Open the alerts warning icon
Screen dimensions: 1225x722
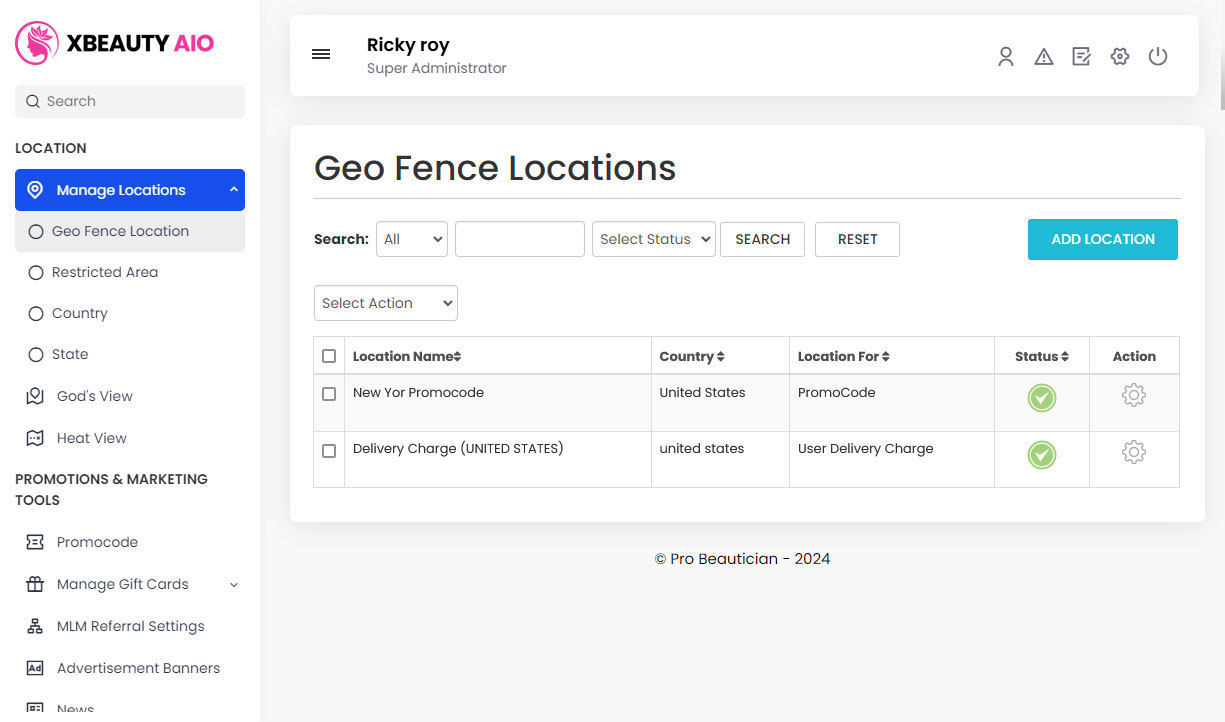(1044, 57)
